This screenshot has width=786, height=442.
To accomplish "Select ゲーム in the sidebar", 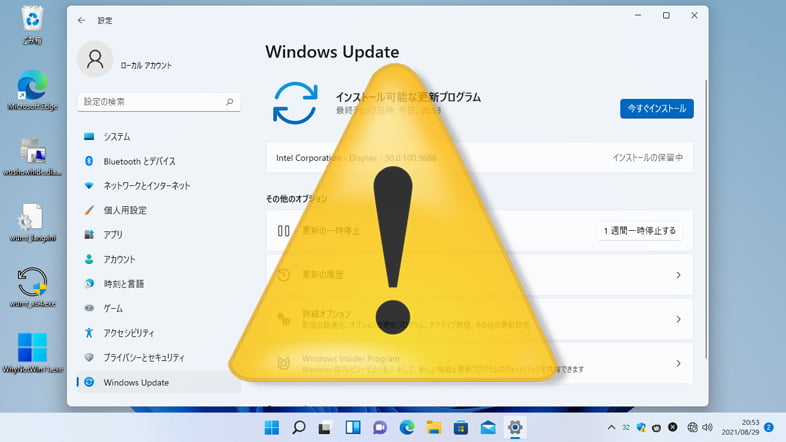I will click(x=158, y=308).
